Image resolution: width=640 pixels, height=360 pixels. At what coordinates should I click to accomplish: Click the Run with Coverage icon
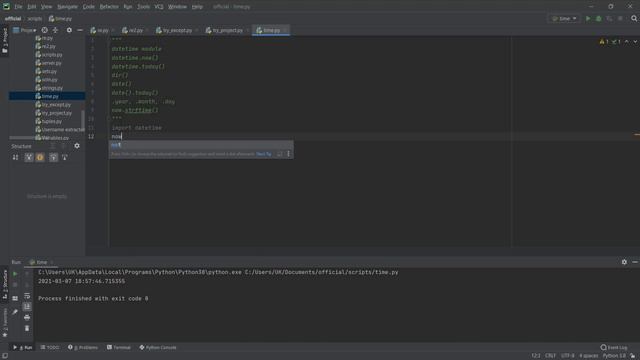pyautogui.click(x=609, y=18)
